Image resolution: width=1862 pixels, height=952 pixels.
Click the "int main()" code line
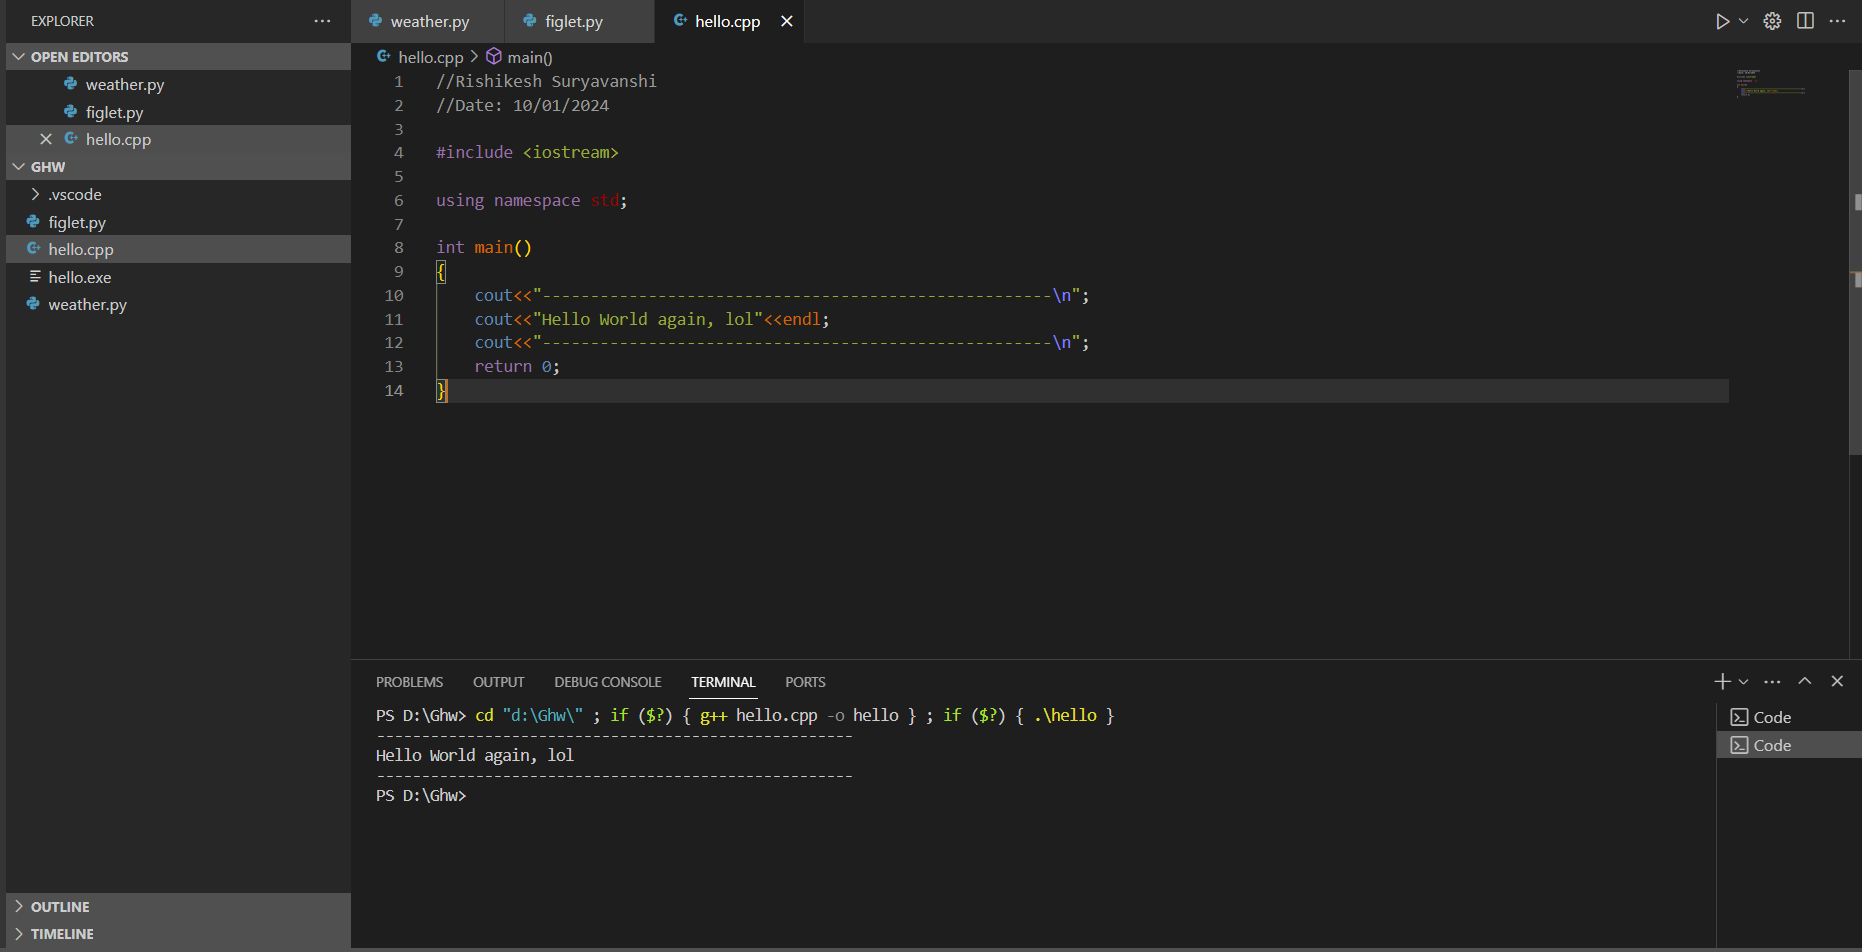point(484,247)
